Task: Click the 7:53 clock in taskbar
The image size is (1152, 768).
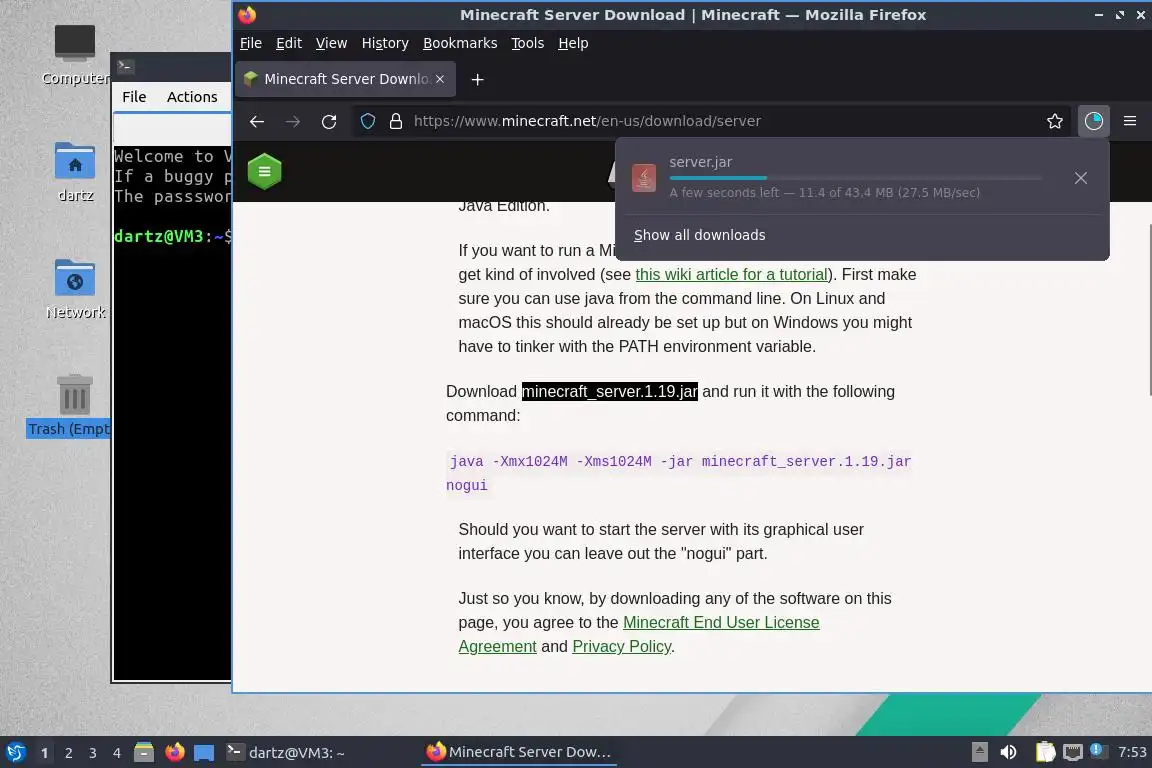Action: 1131,752
